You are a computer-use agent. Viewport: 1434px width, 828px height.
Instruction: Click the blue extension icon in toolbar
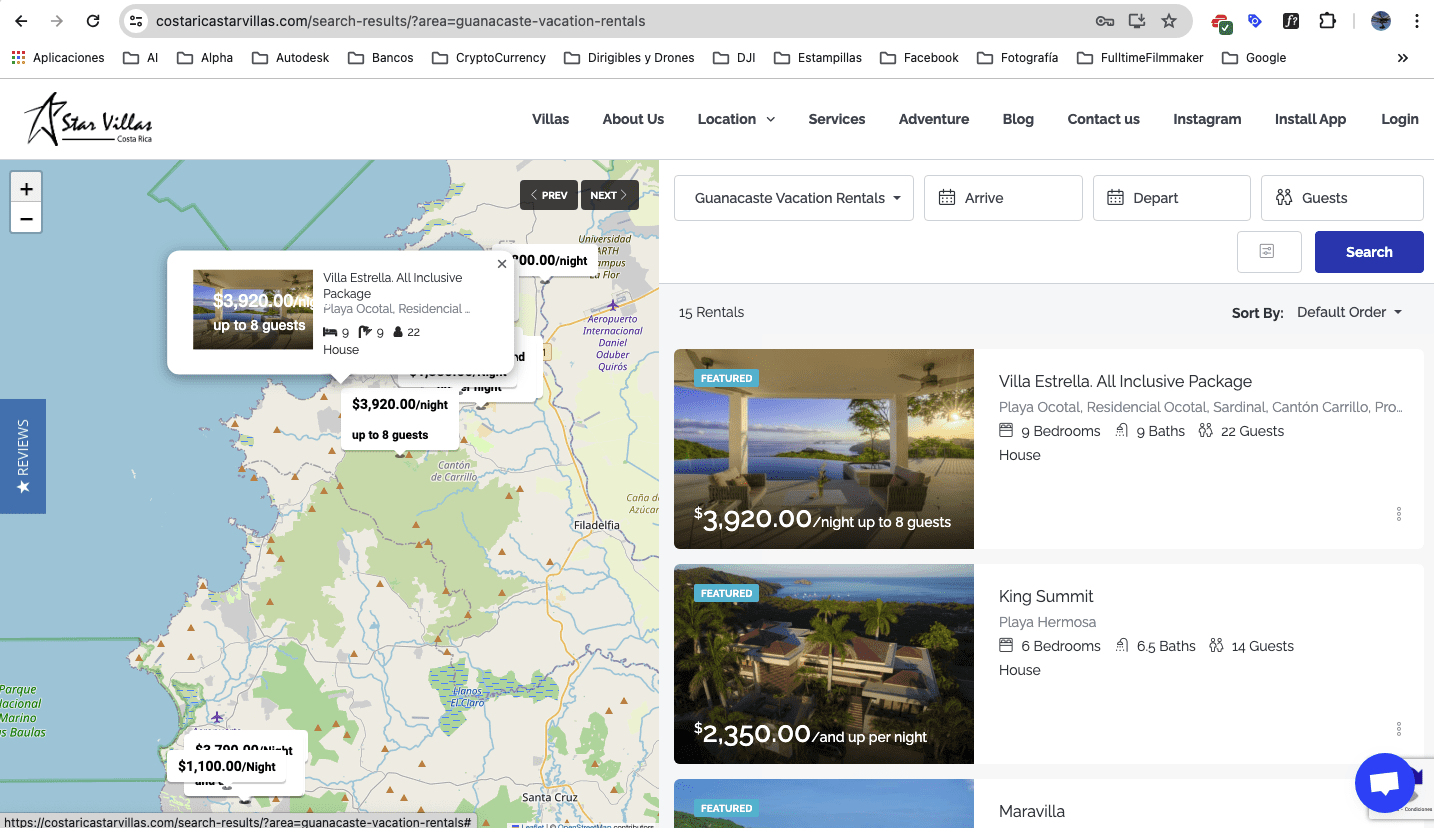1255,21
